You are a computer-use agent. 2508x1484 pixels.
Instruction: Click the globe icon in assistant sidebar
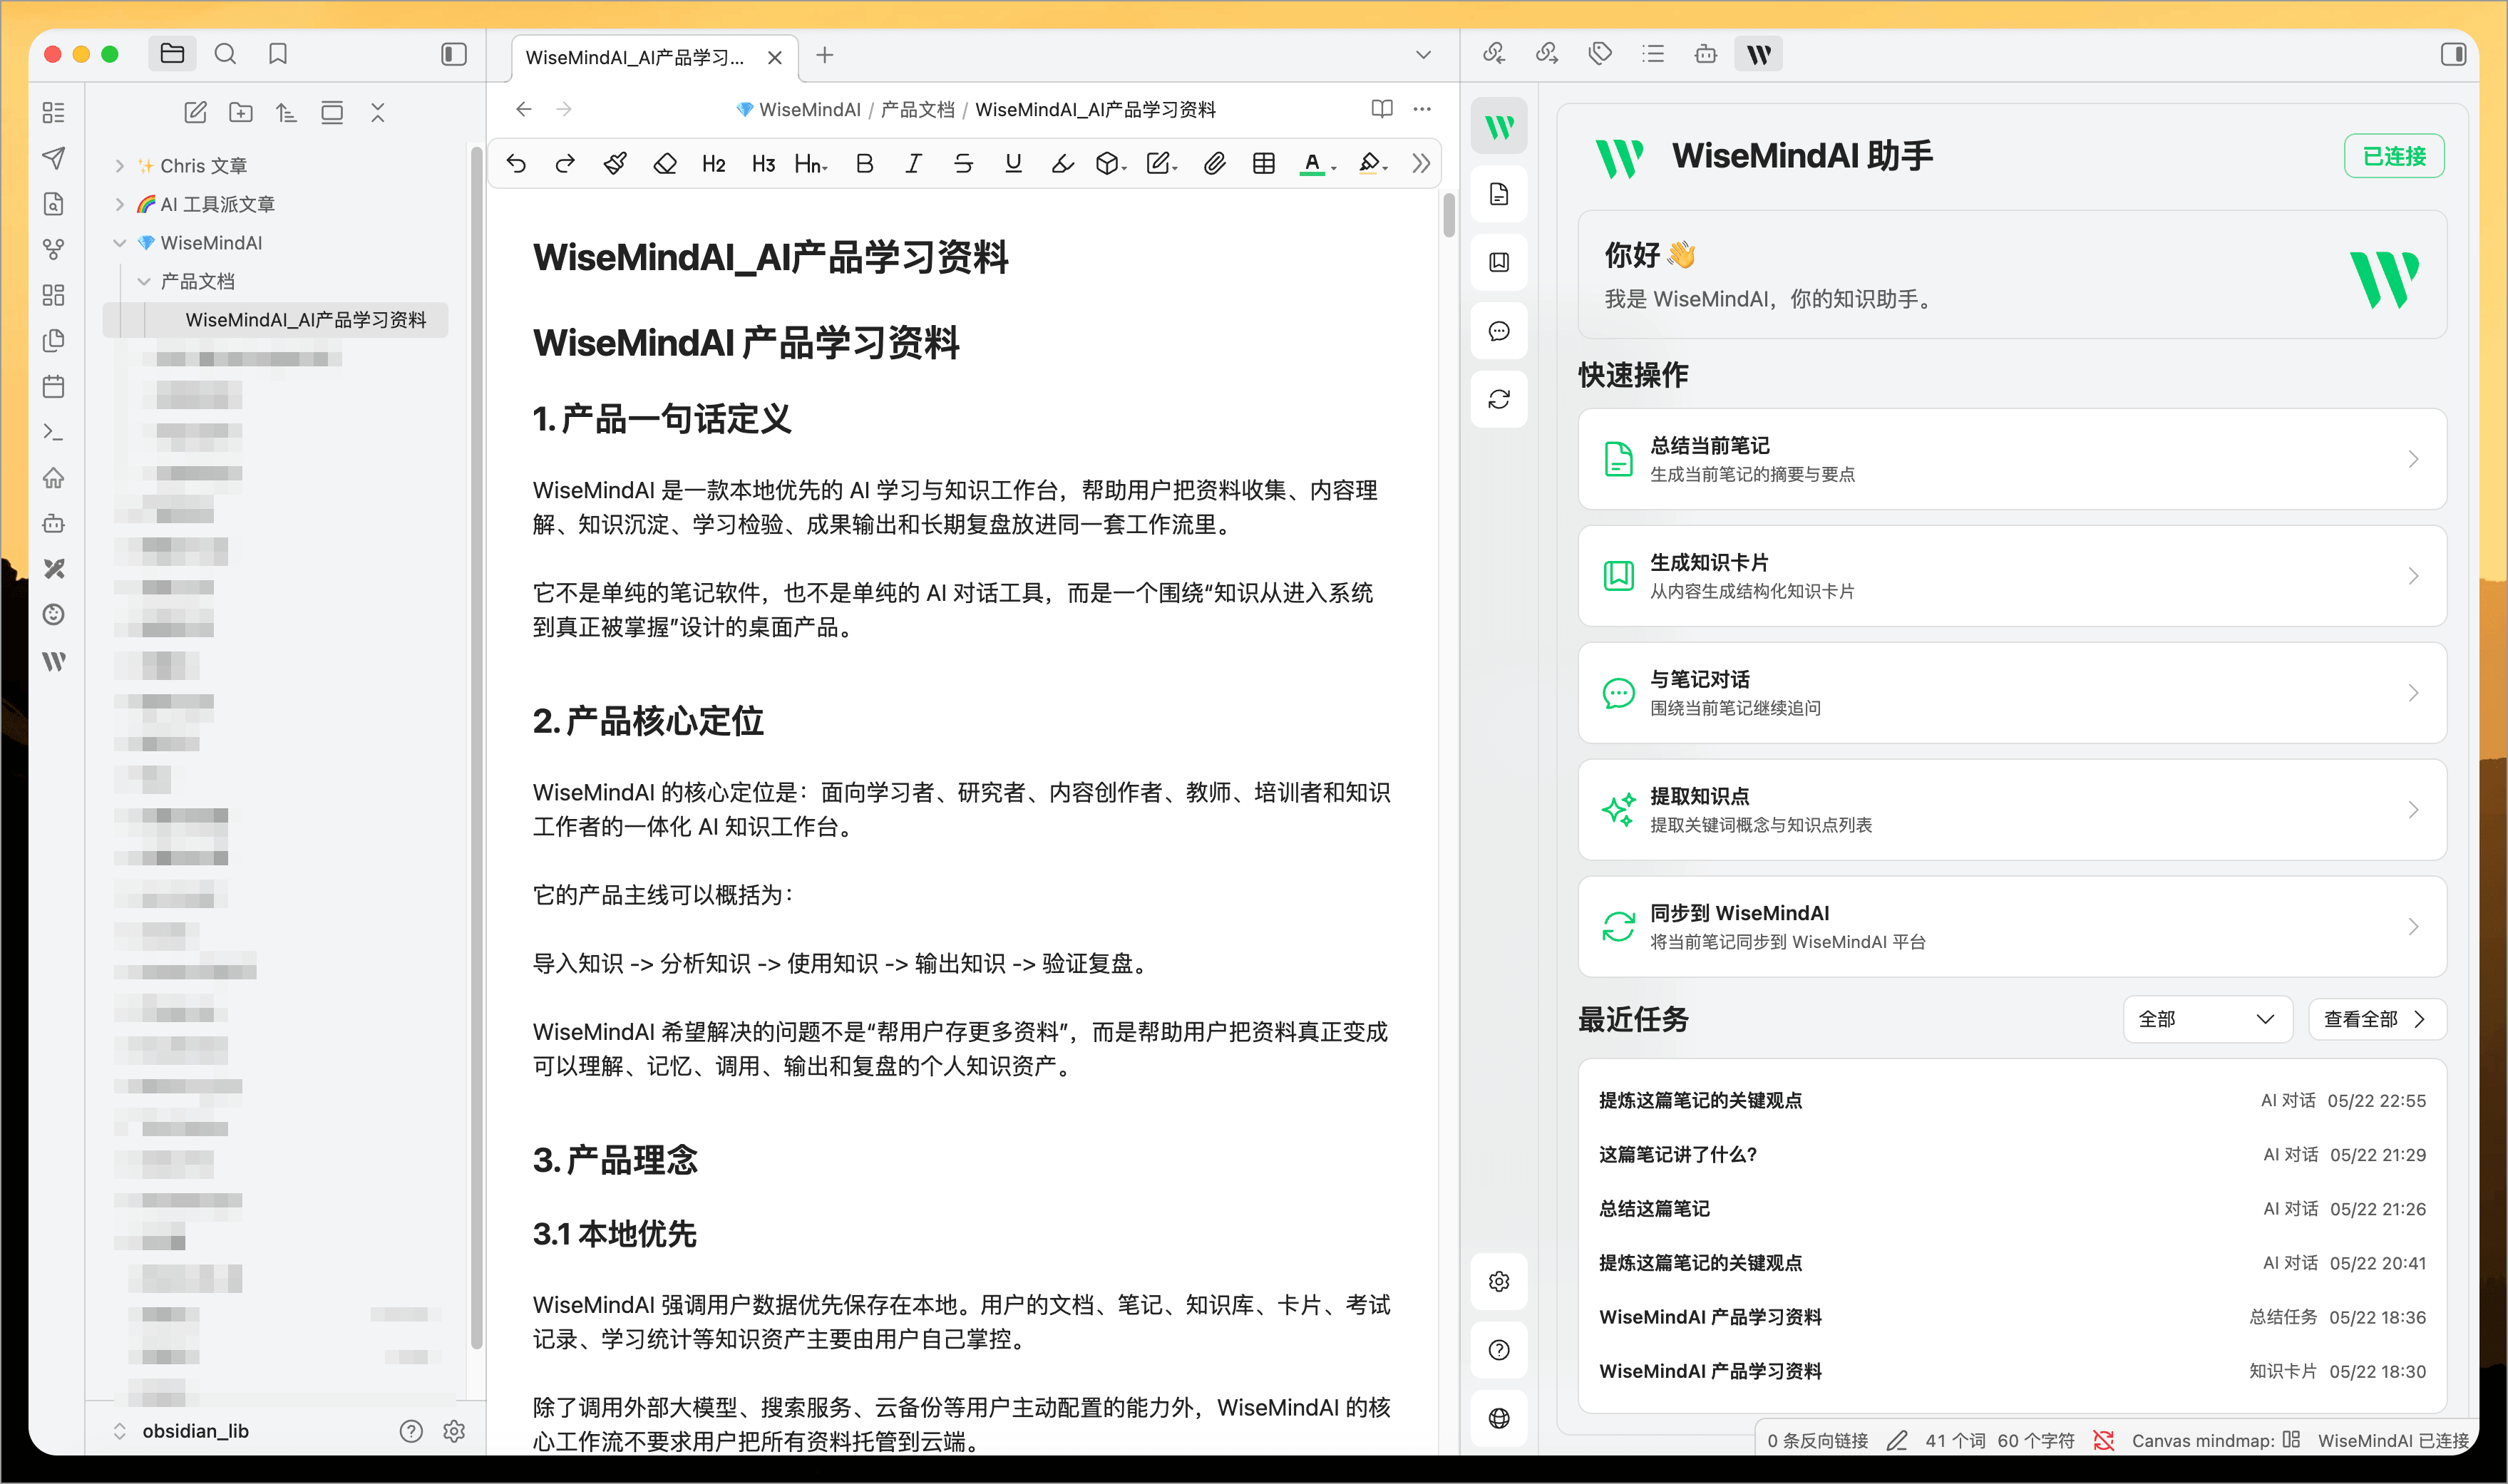point(1499,1418)
